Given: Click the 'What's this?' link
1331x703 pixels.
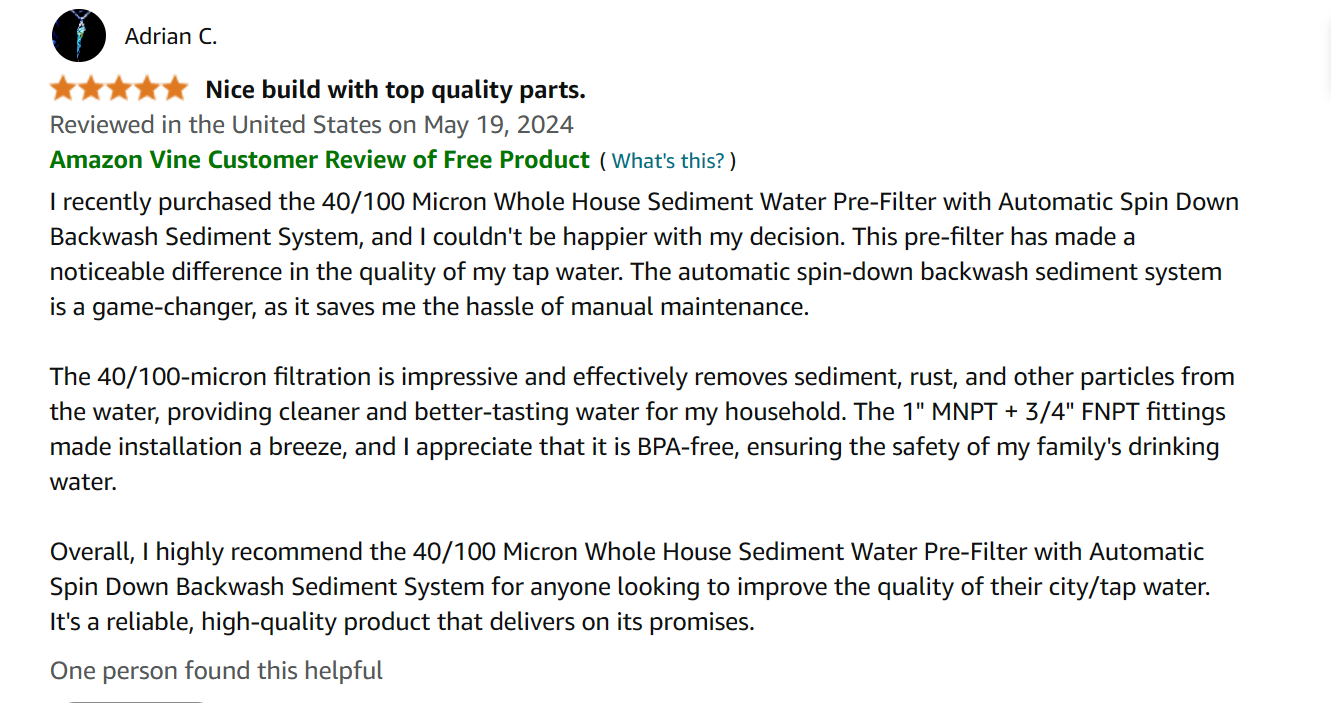Looking at the screenshot, I should pos(668,161).
